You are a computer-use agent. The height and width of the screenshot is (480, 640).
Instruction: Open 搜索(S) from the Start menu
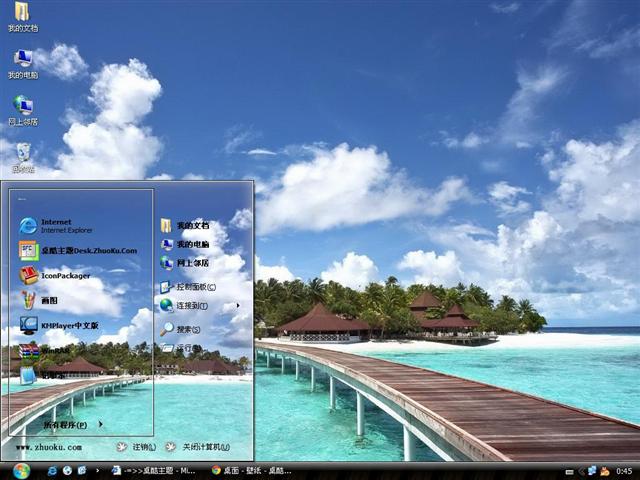[187, 329]
